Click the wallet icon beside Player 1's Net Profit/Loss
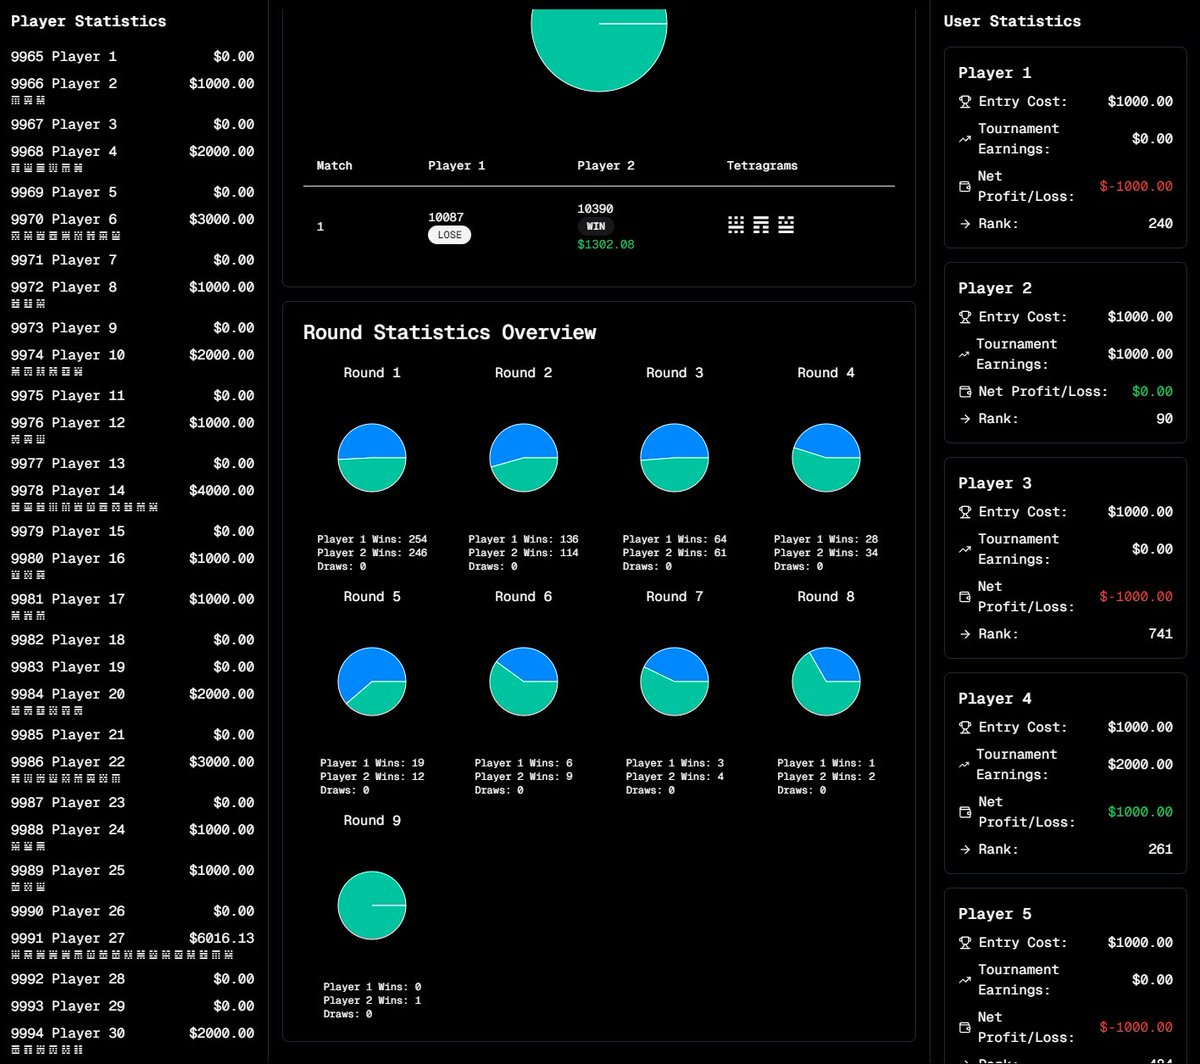 965,186
